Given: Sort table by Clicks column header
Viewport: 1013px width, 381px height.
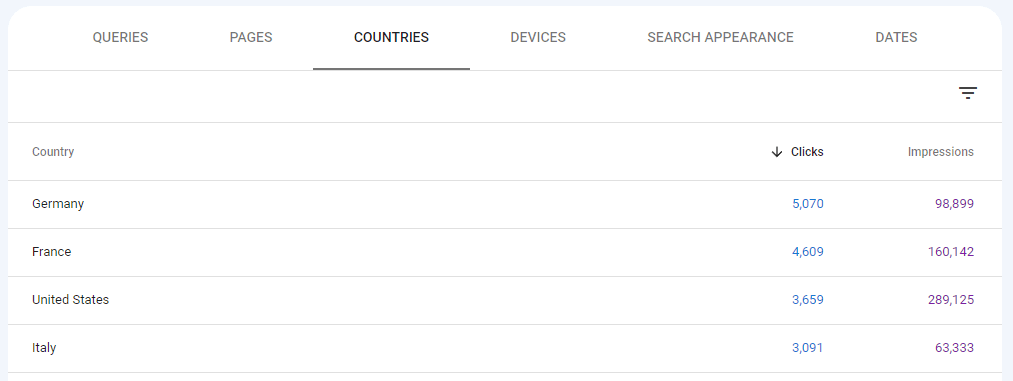Looking at the screenshot, I should (x=807, y=152).
